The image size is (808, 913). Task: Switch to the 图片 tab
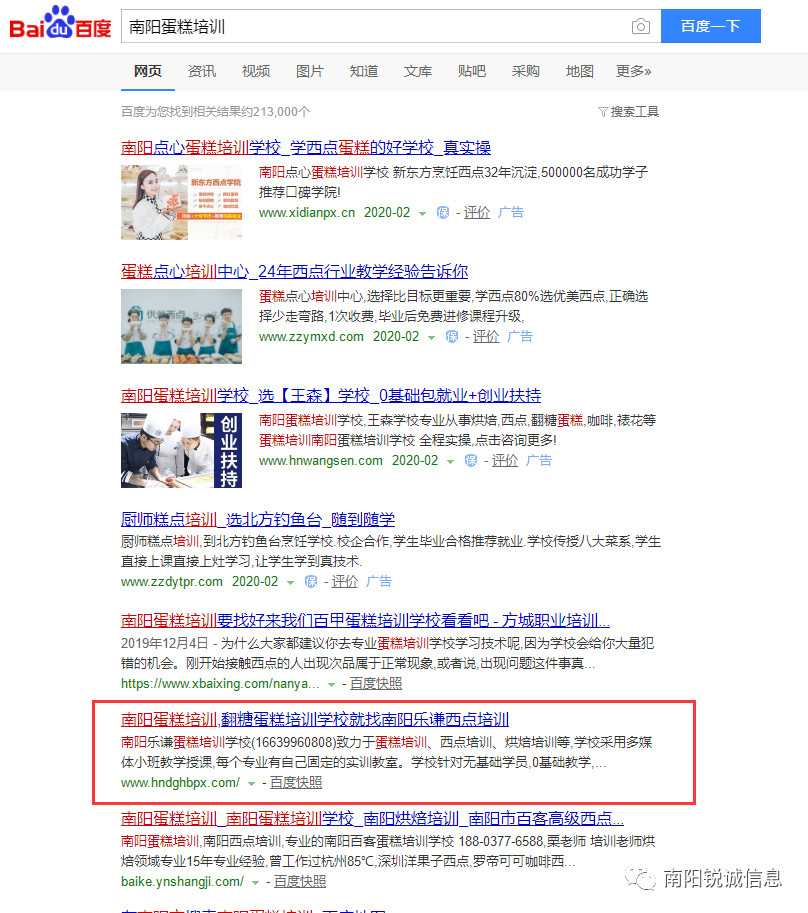(310, 71)
